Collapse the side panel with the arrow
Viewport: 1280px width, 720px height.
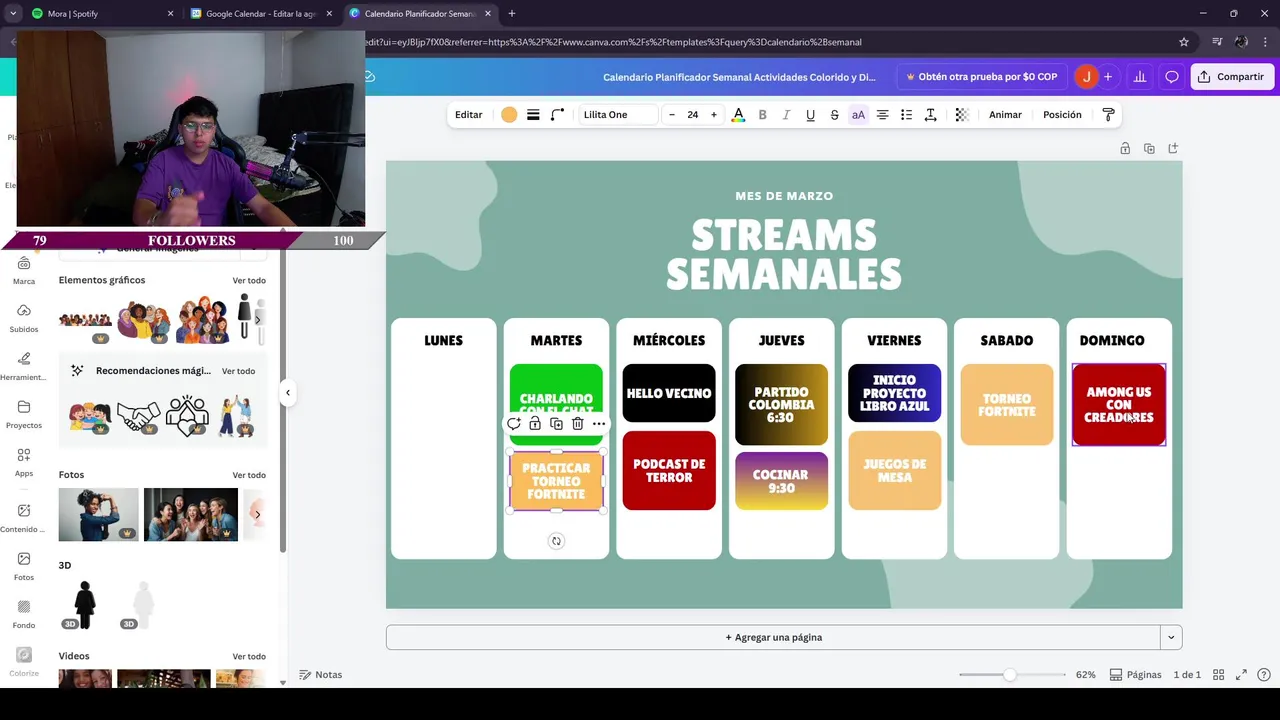[x=288, y=393]
